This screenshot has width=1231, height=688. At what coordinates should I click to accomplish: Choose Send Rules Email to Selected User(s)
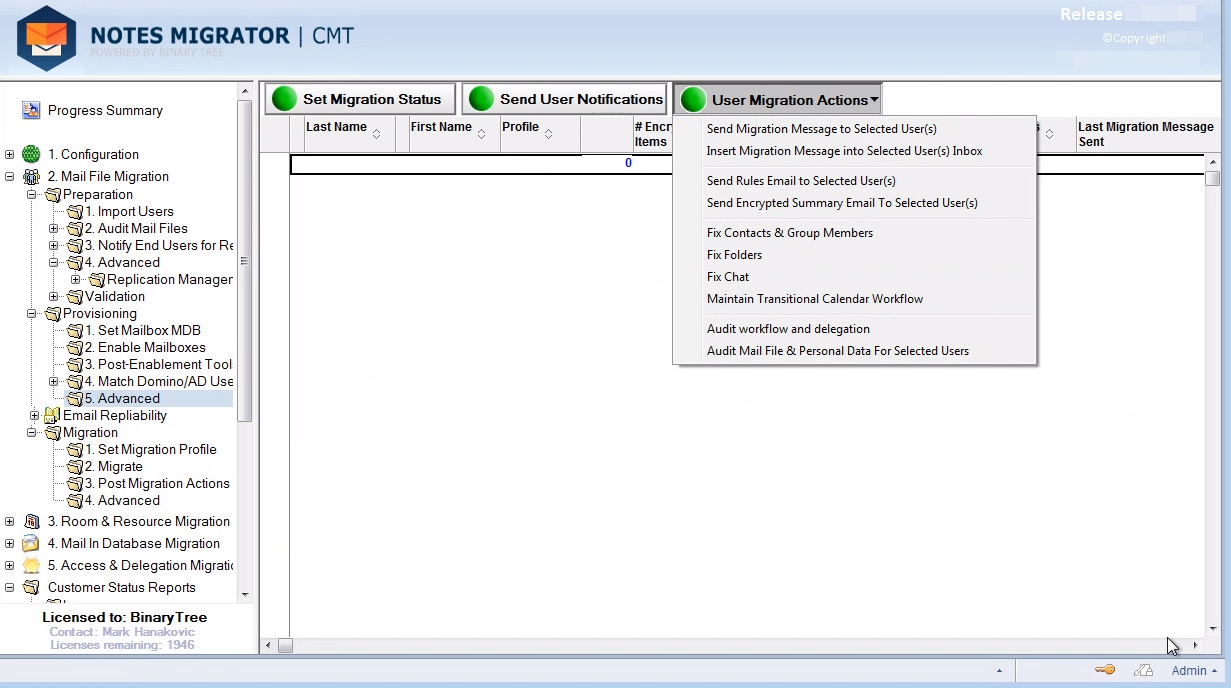click(x=801, y=181)
